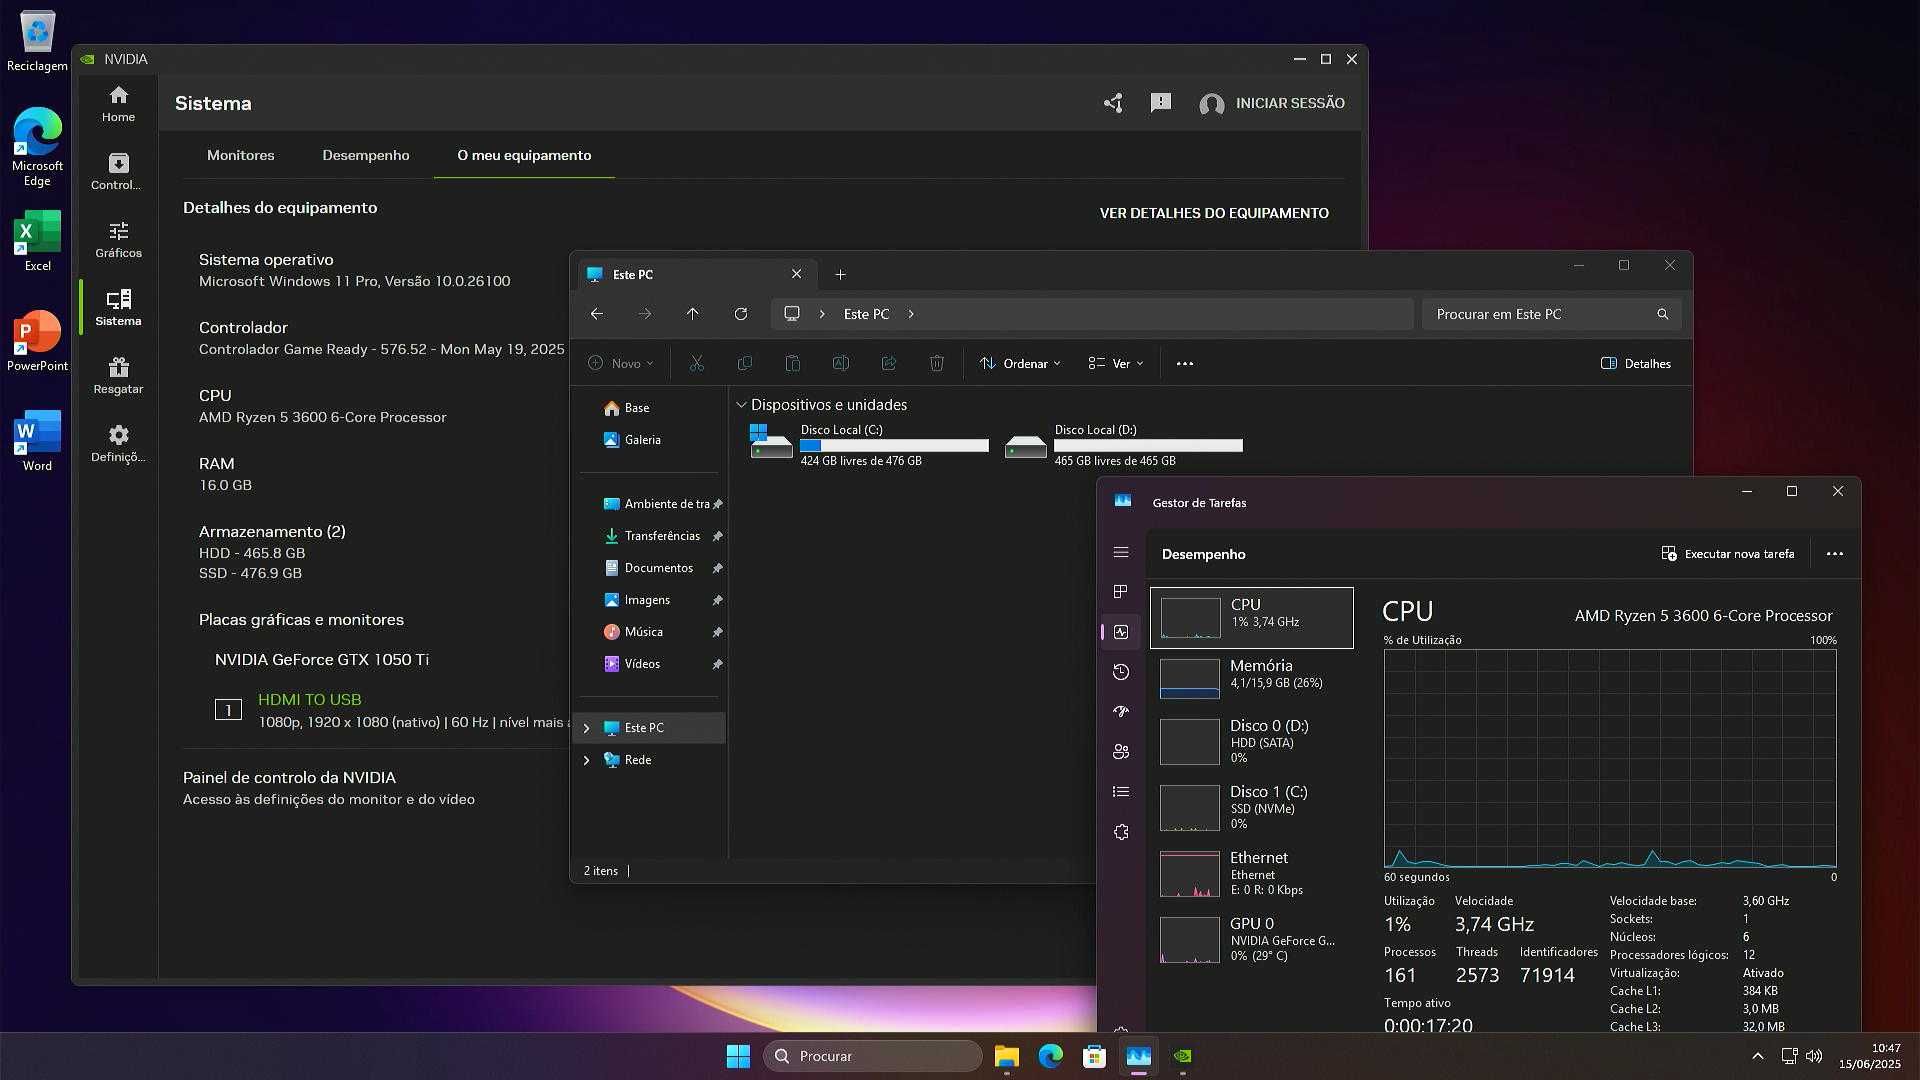This screenshot has width=1920, height=1080.
Task: Click VER DETALHES DO EQUIPAMENTO link
Action: (x=1214, y=213)
